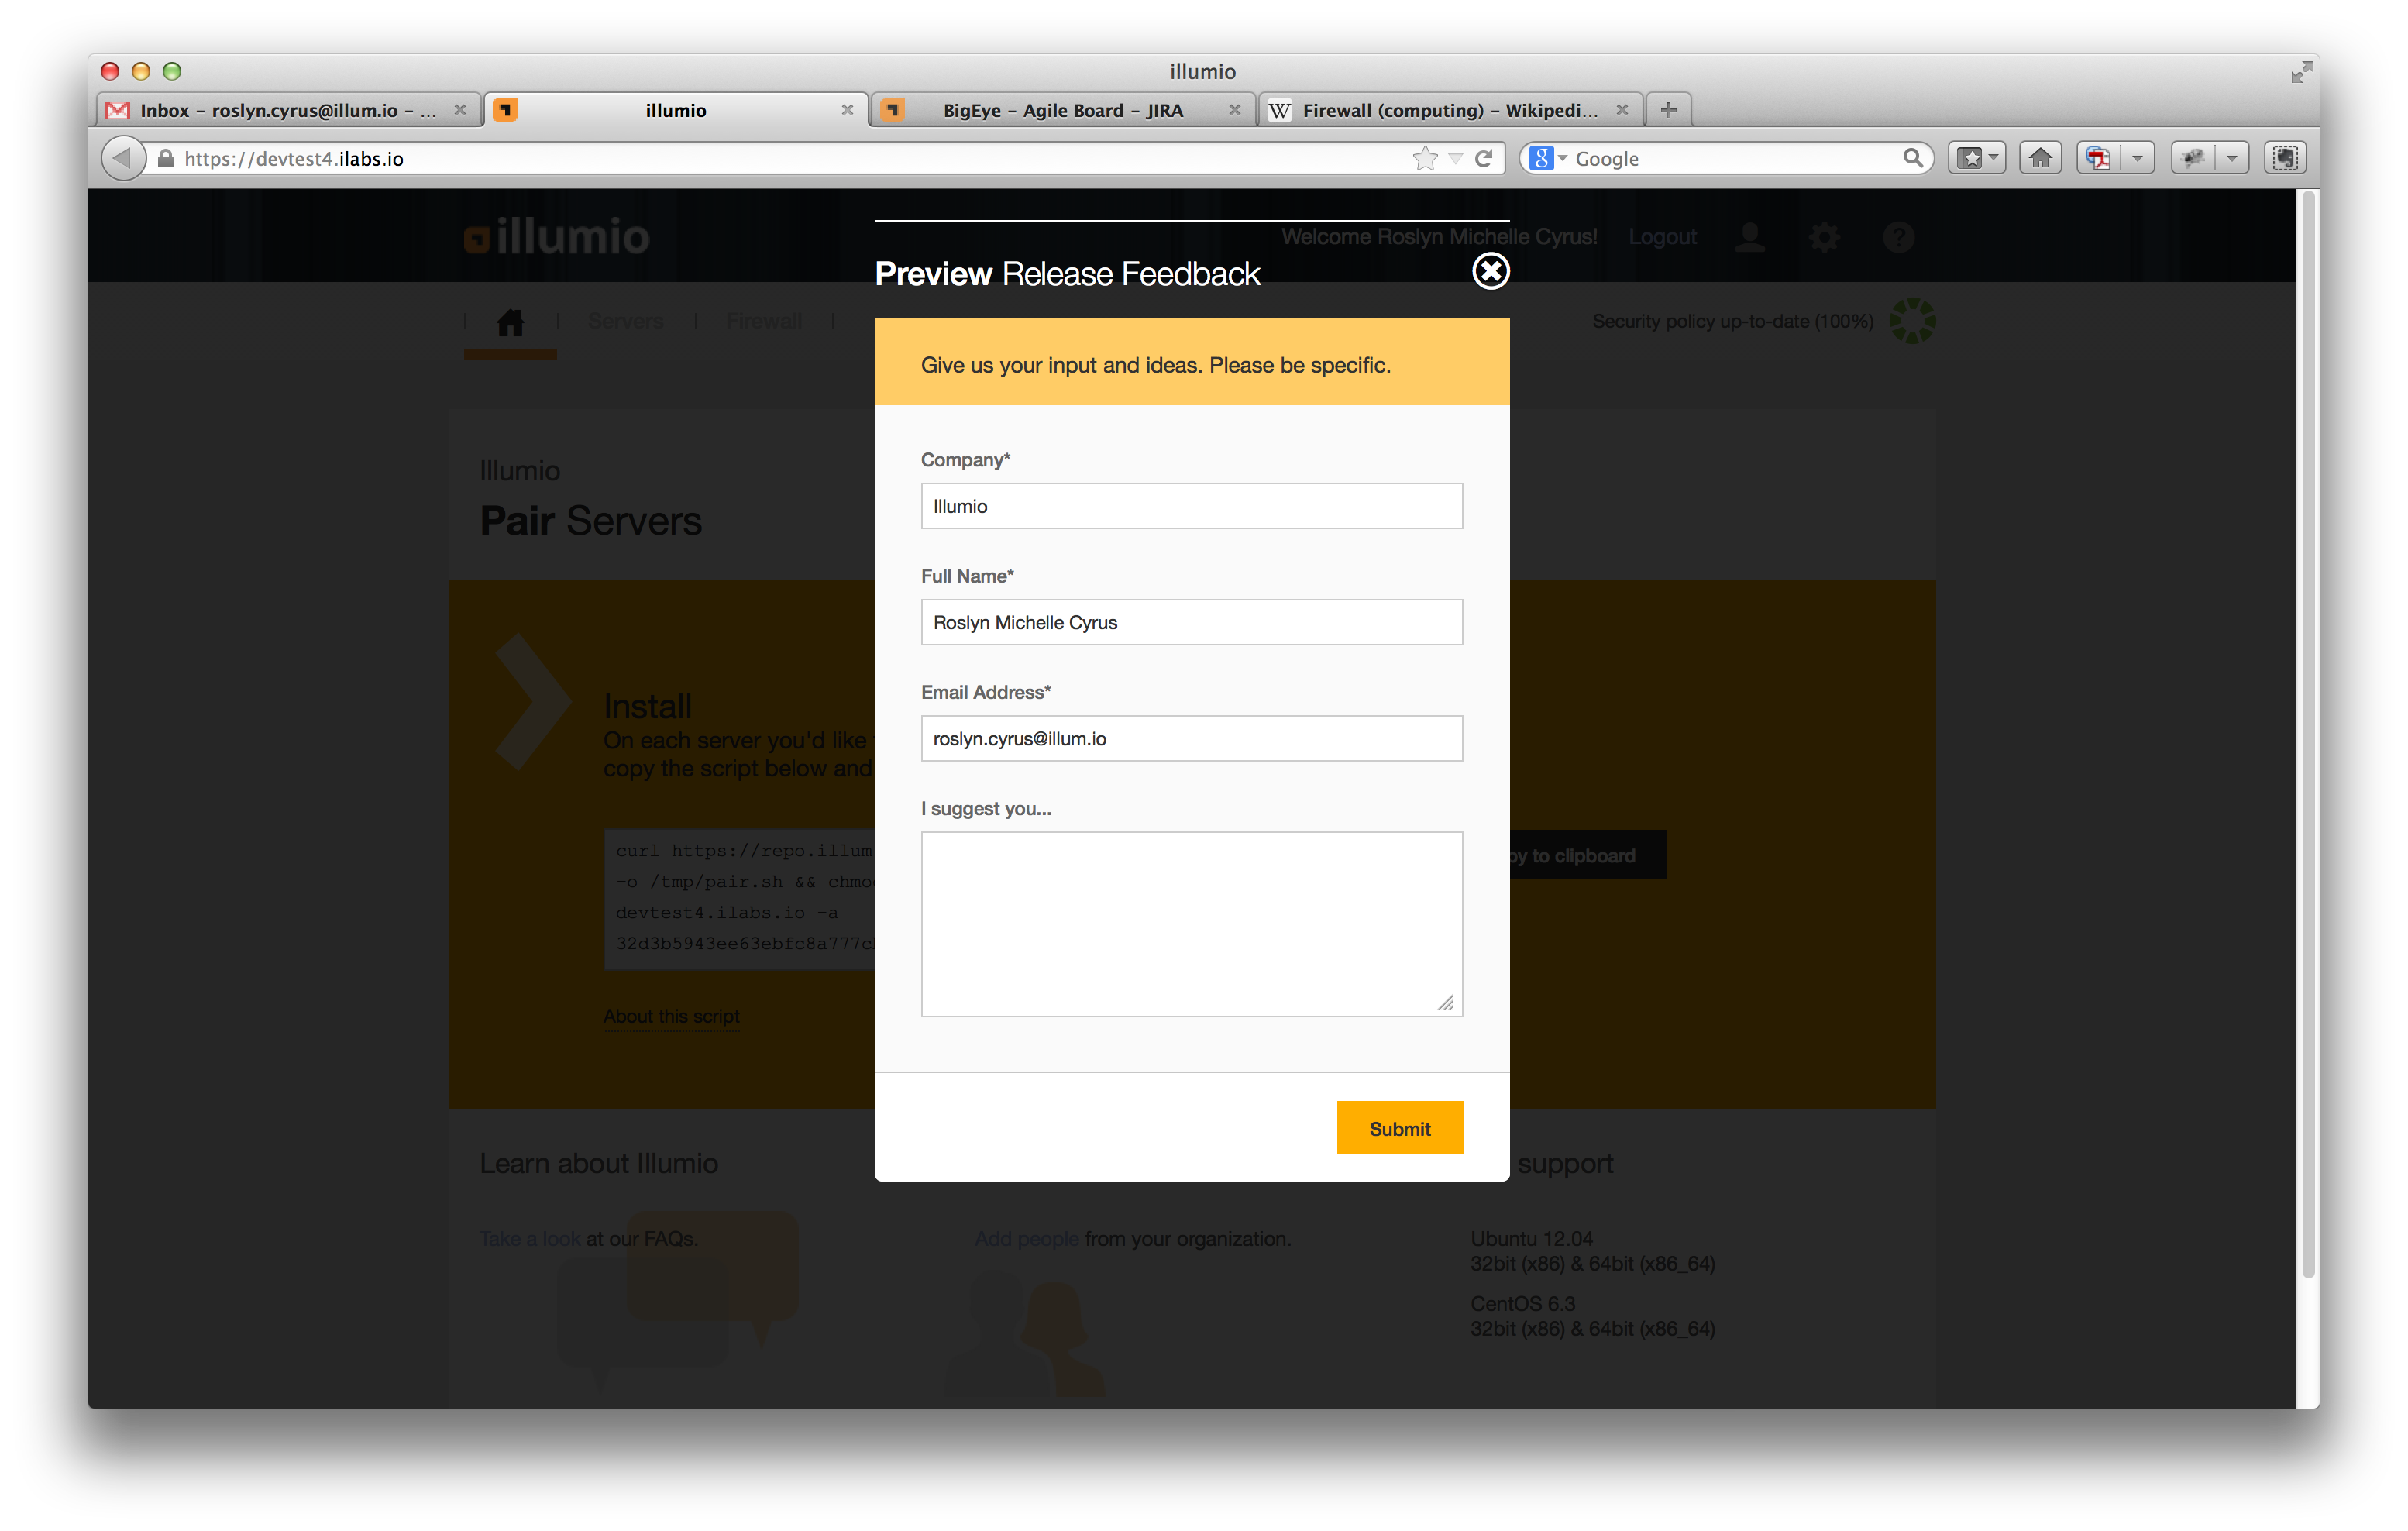
Task: Click the 'Ubuntu 12.04' support text
Action: 1531,1238
